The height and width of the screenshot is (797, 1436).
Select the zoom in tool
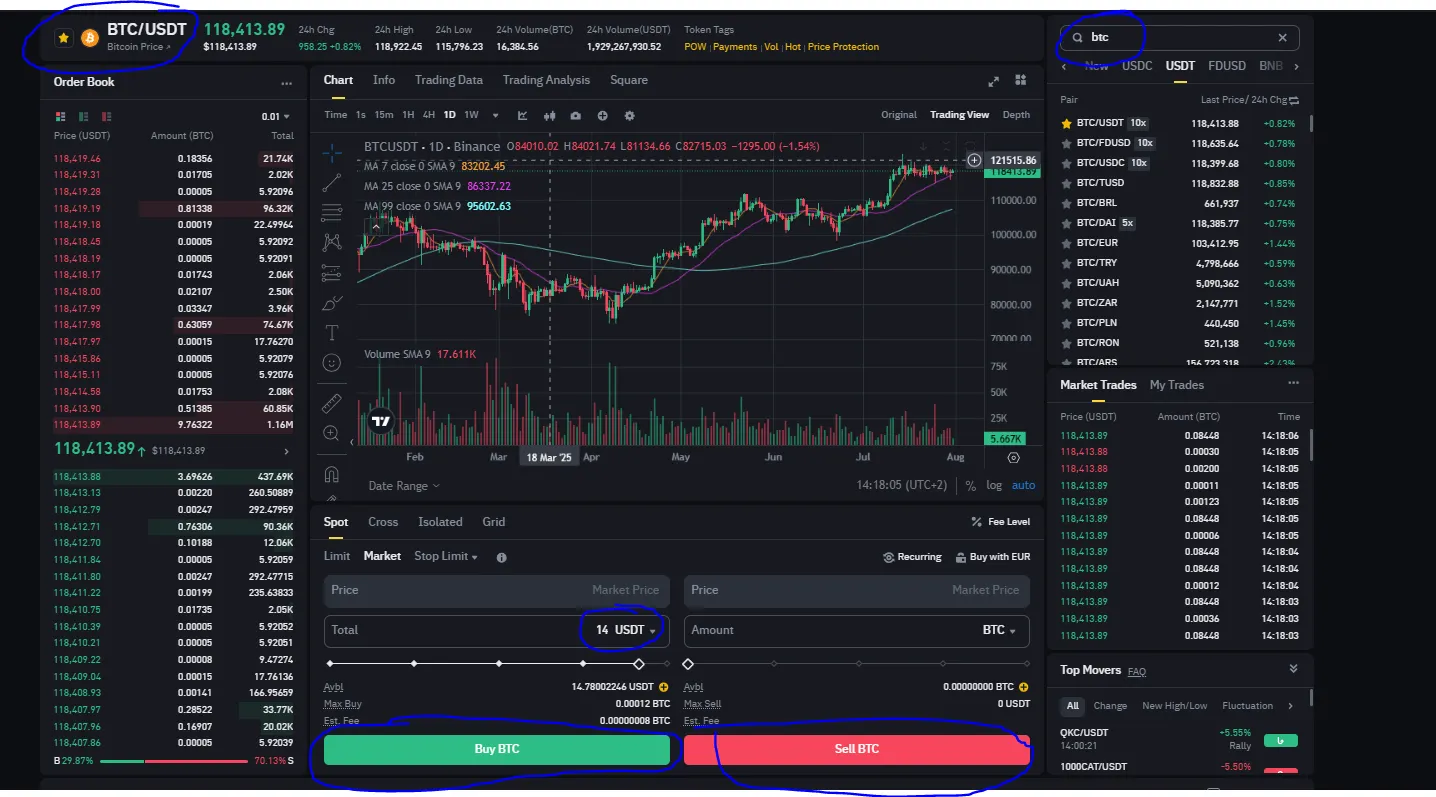tap(332, 433)
